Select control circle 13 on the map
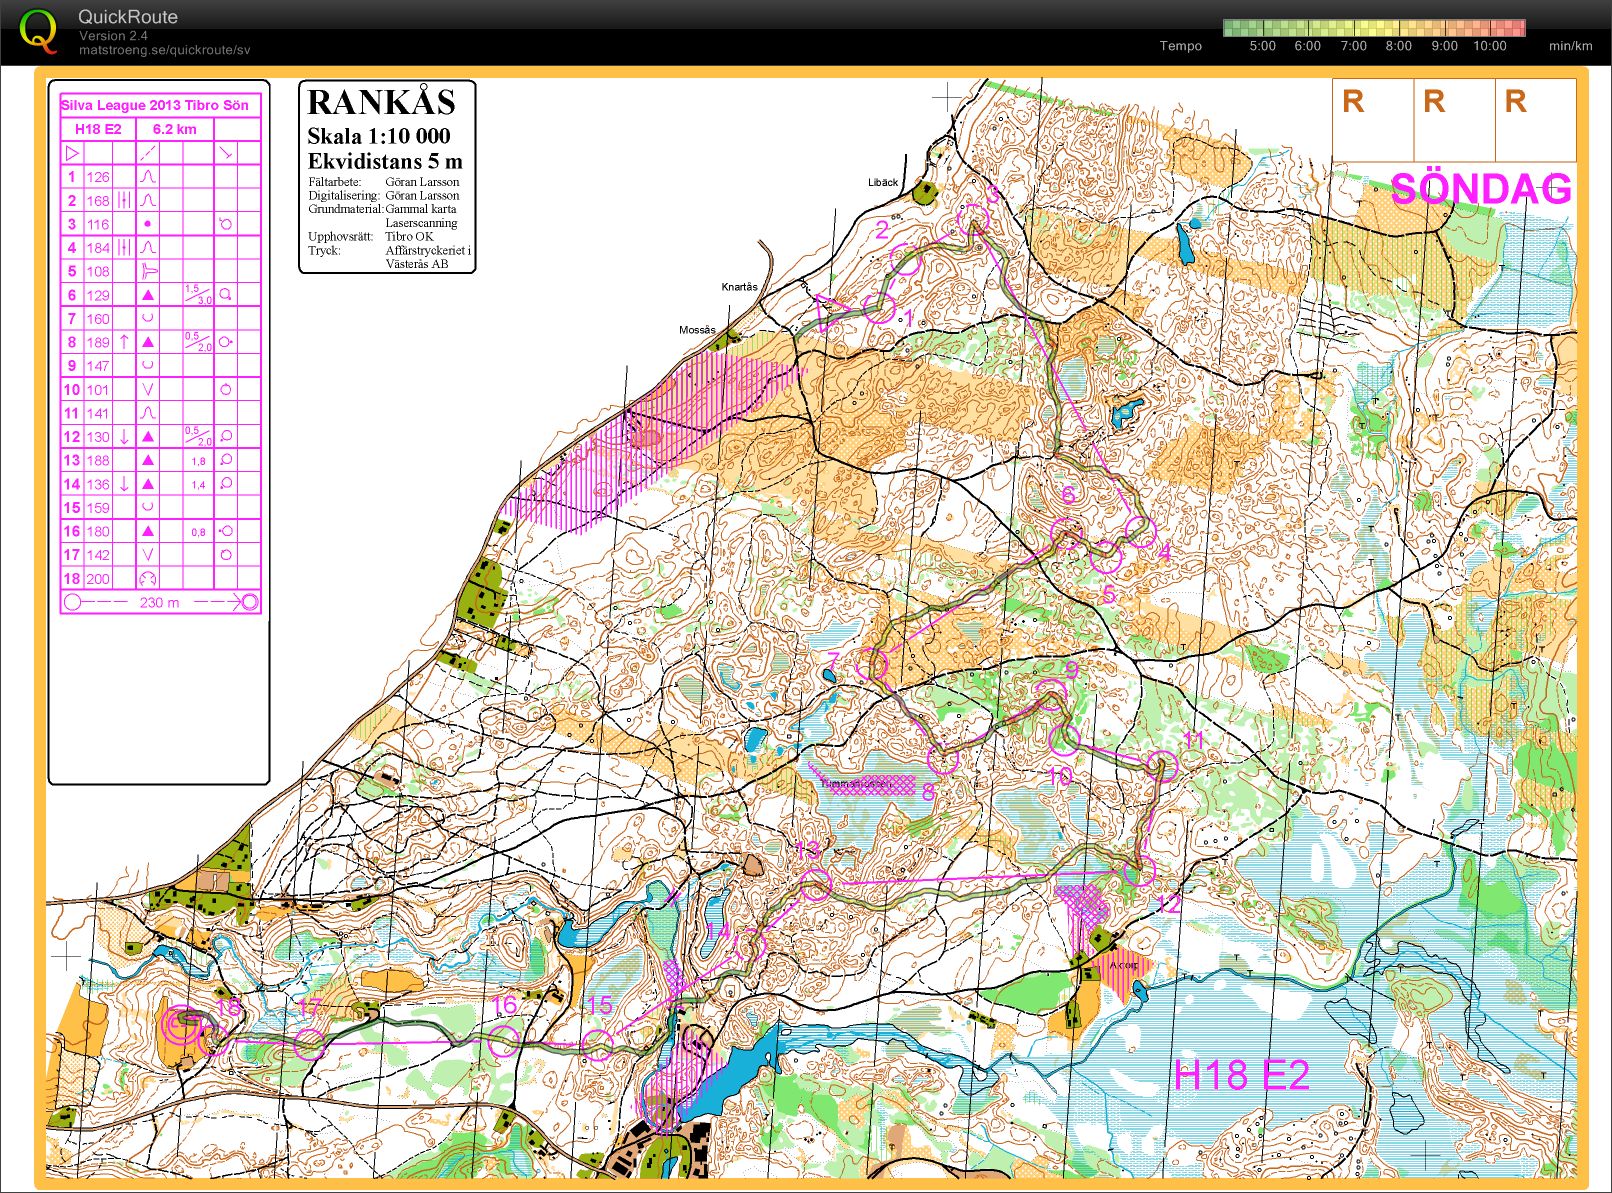The image size is (1612, 1193). (x=816, y=884)
